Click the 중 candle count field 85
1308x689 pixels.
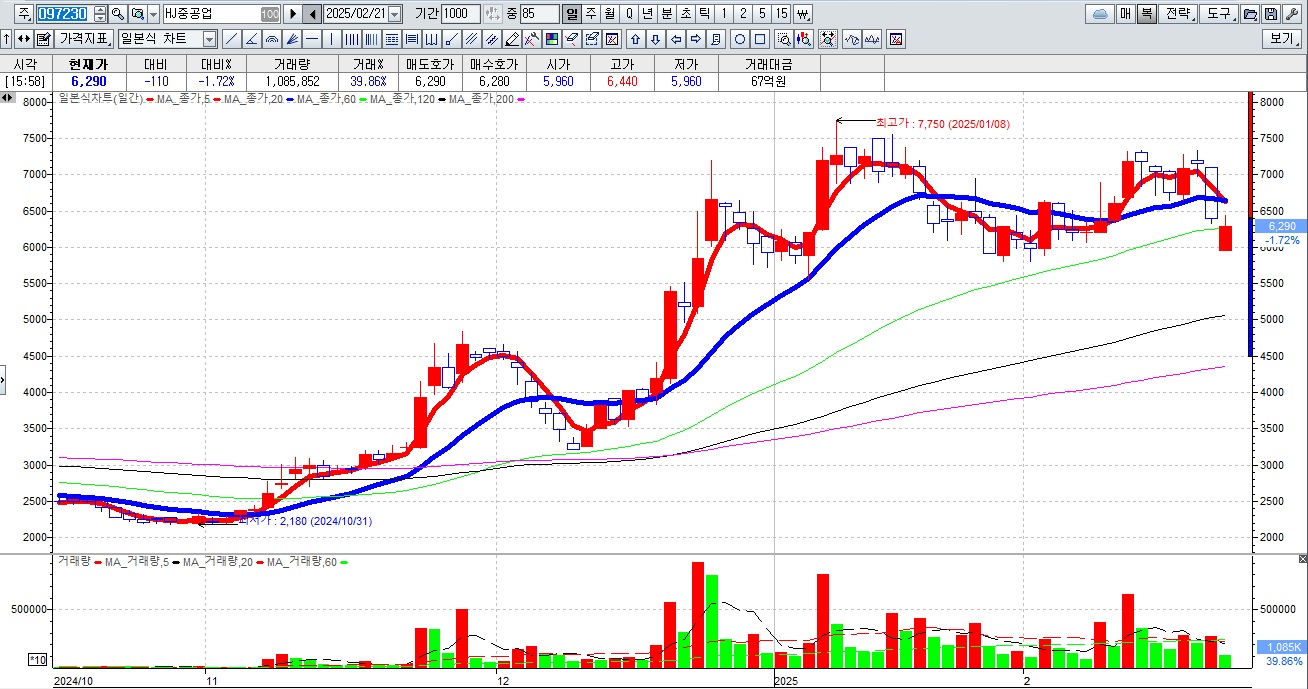tap(540, 14)
